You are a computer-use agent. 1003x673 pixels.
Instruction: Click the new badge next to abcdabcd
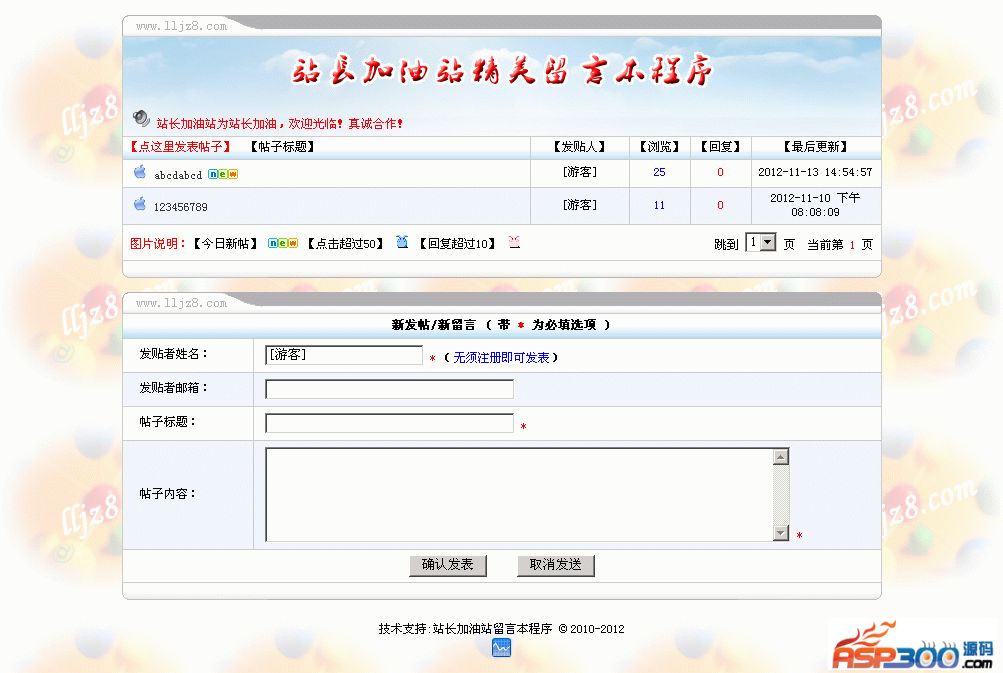coord(223,174)
